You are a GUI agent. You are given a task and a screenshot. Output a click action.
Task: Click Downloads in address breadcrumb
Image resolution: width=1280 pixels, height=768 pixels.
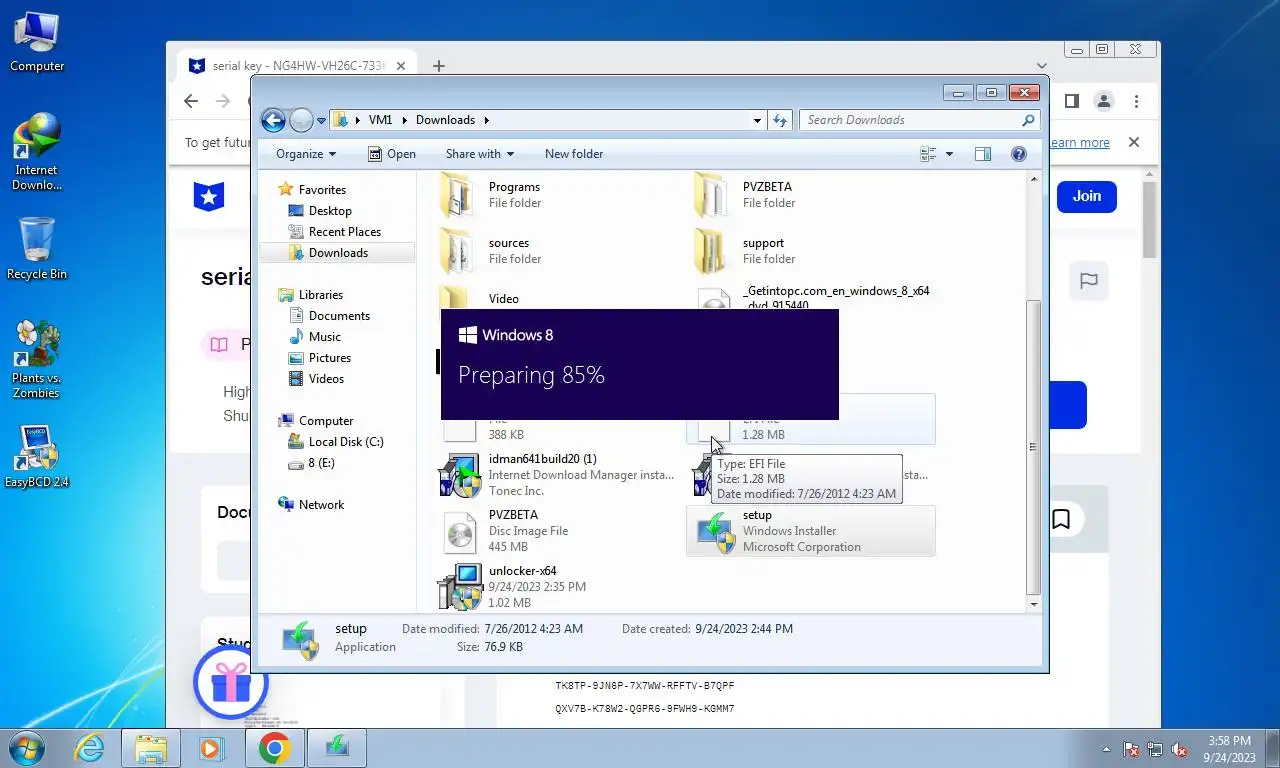[445, 120]
